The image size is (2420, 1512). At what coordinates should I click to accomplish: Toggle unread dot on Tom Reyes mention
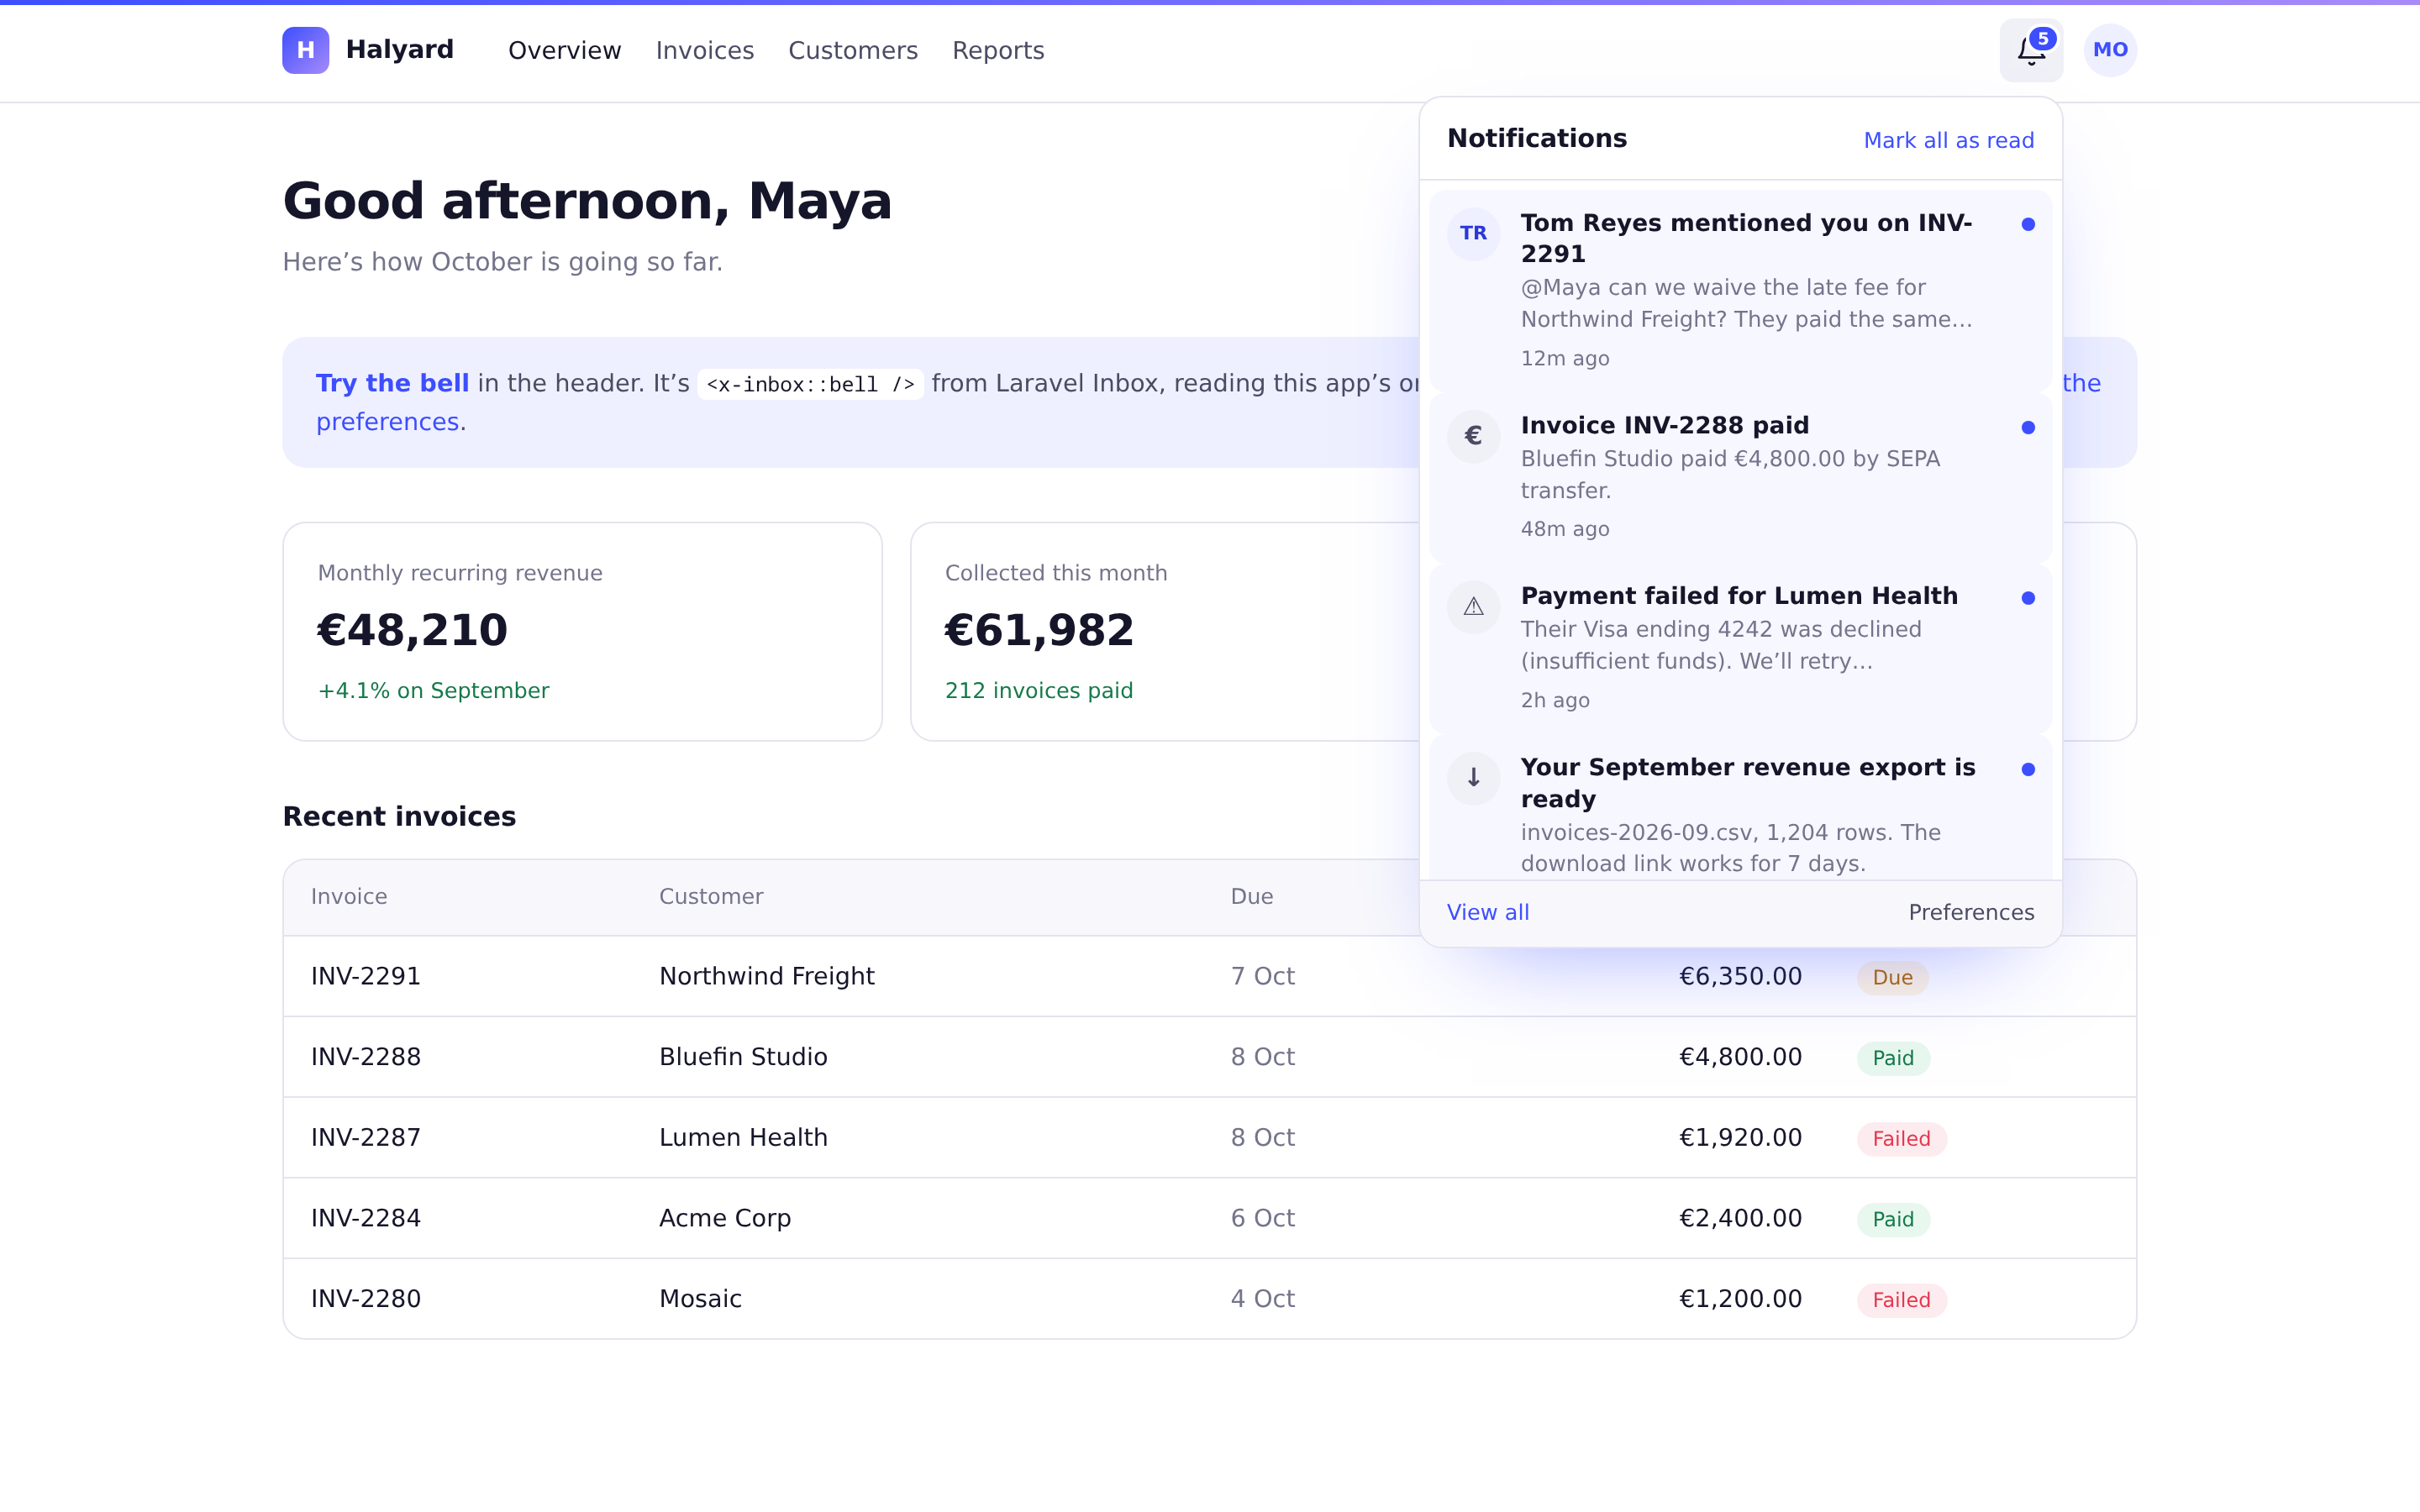[x=2028, y=225]
